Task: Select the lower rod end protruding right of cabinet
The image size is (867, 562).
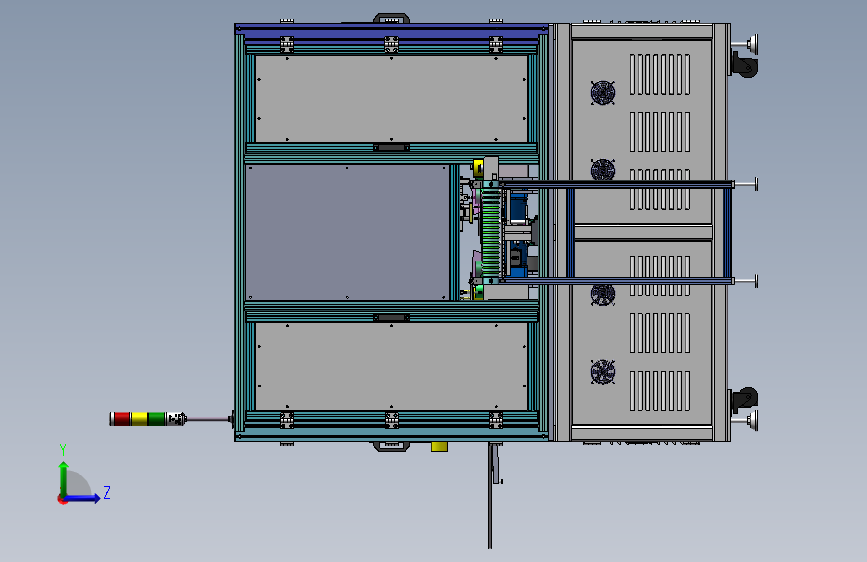Action: (x=745, y=282)
